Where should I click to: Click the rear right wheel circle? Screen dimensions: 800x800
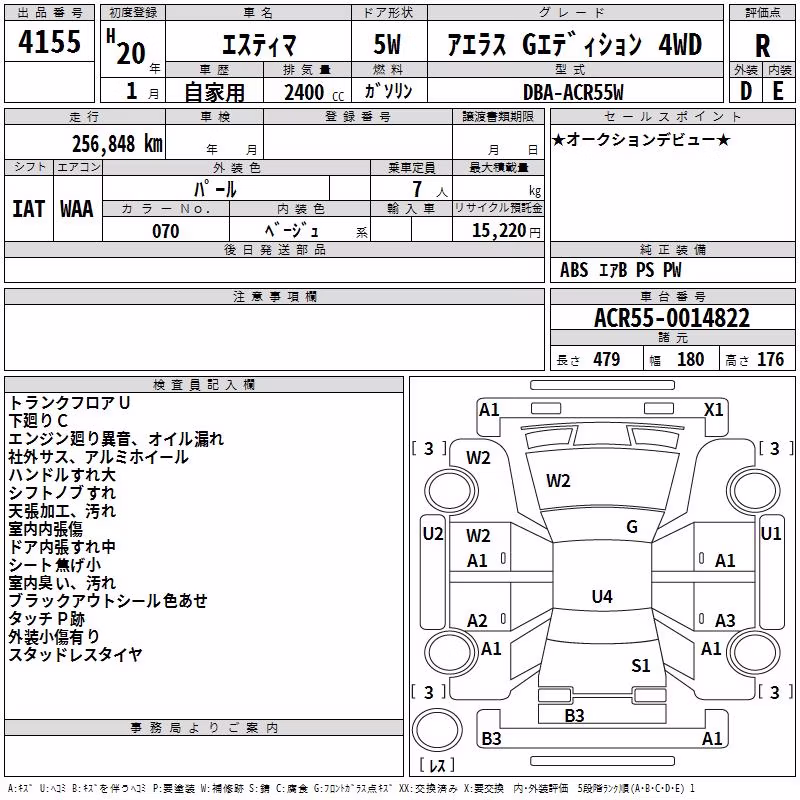click(753, 652)
